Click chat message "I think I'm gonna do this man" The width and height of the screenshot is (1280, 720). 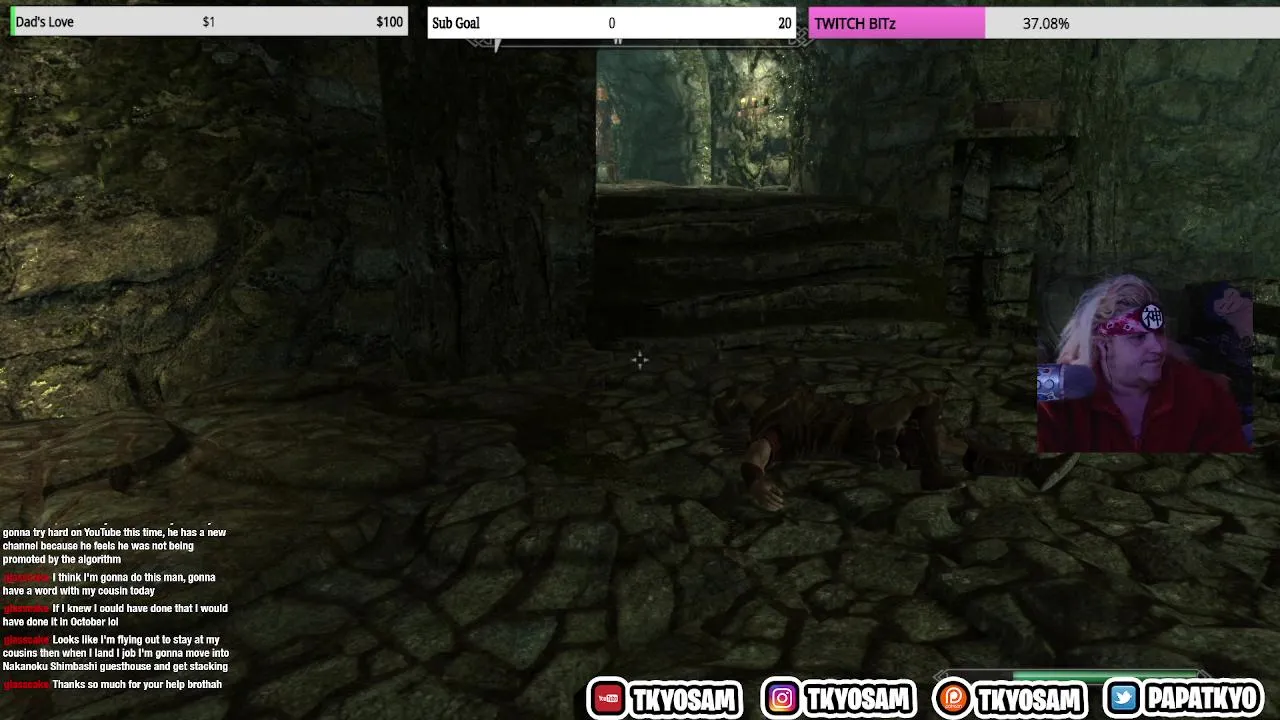pos(109,584)
